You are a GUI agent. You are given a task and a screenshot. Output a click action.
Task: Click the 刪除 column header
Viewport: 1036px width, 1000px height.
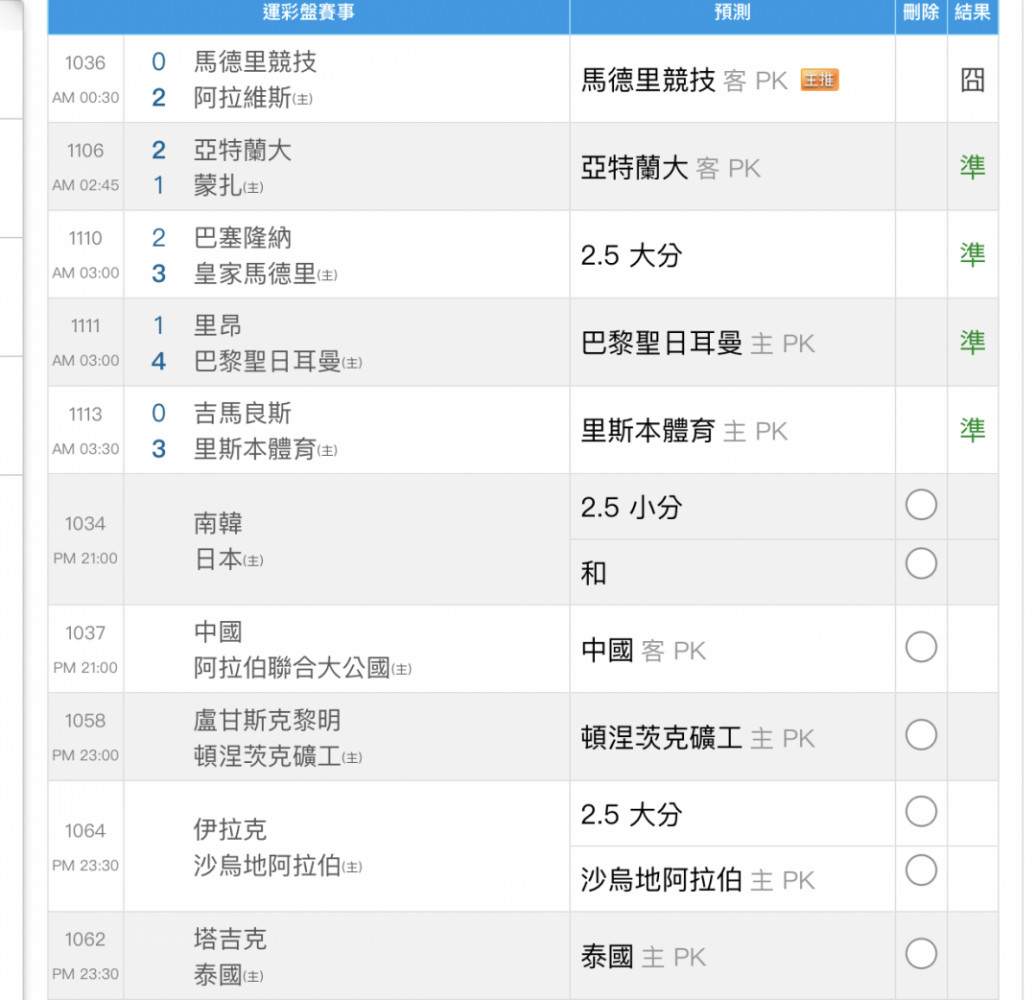(x=921, y=12)
